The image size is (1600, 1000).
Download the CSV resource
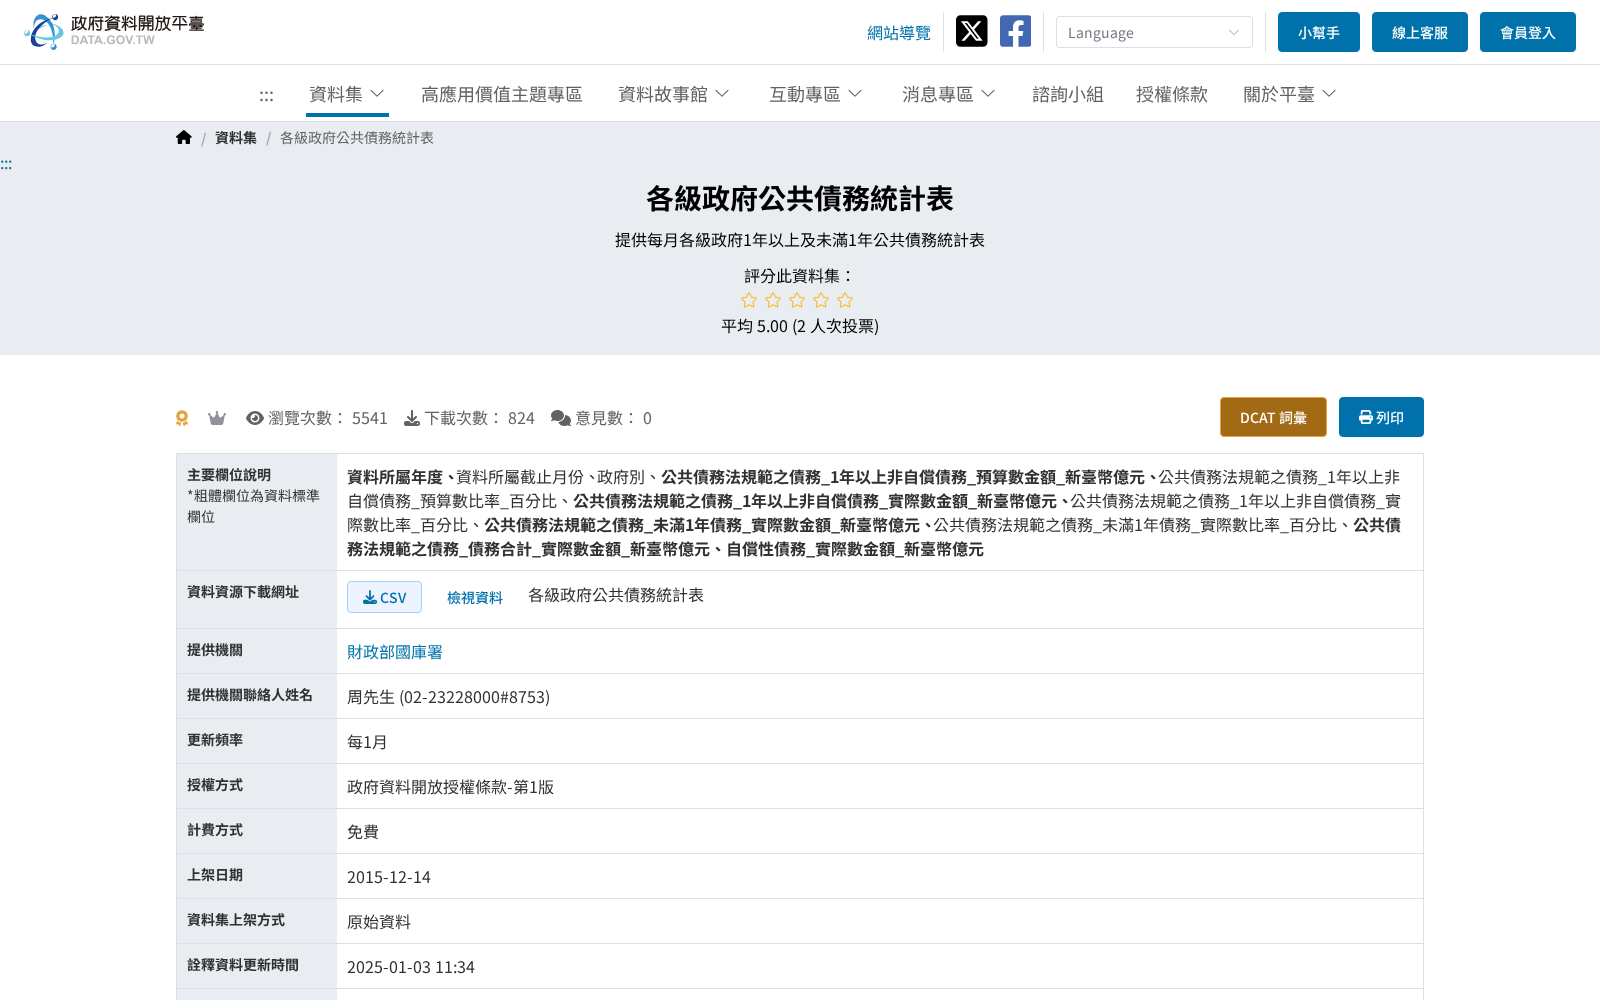[x=384, y=597]
